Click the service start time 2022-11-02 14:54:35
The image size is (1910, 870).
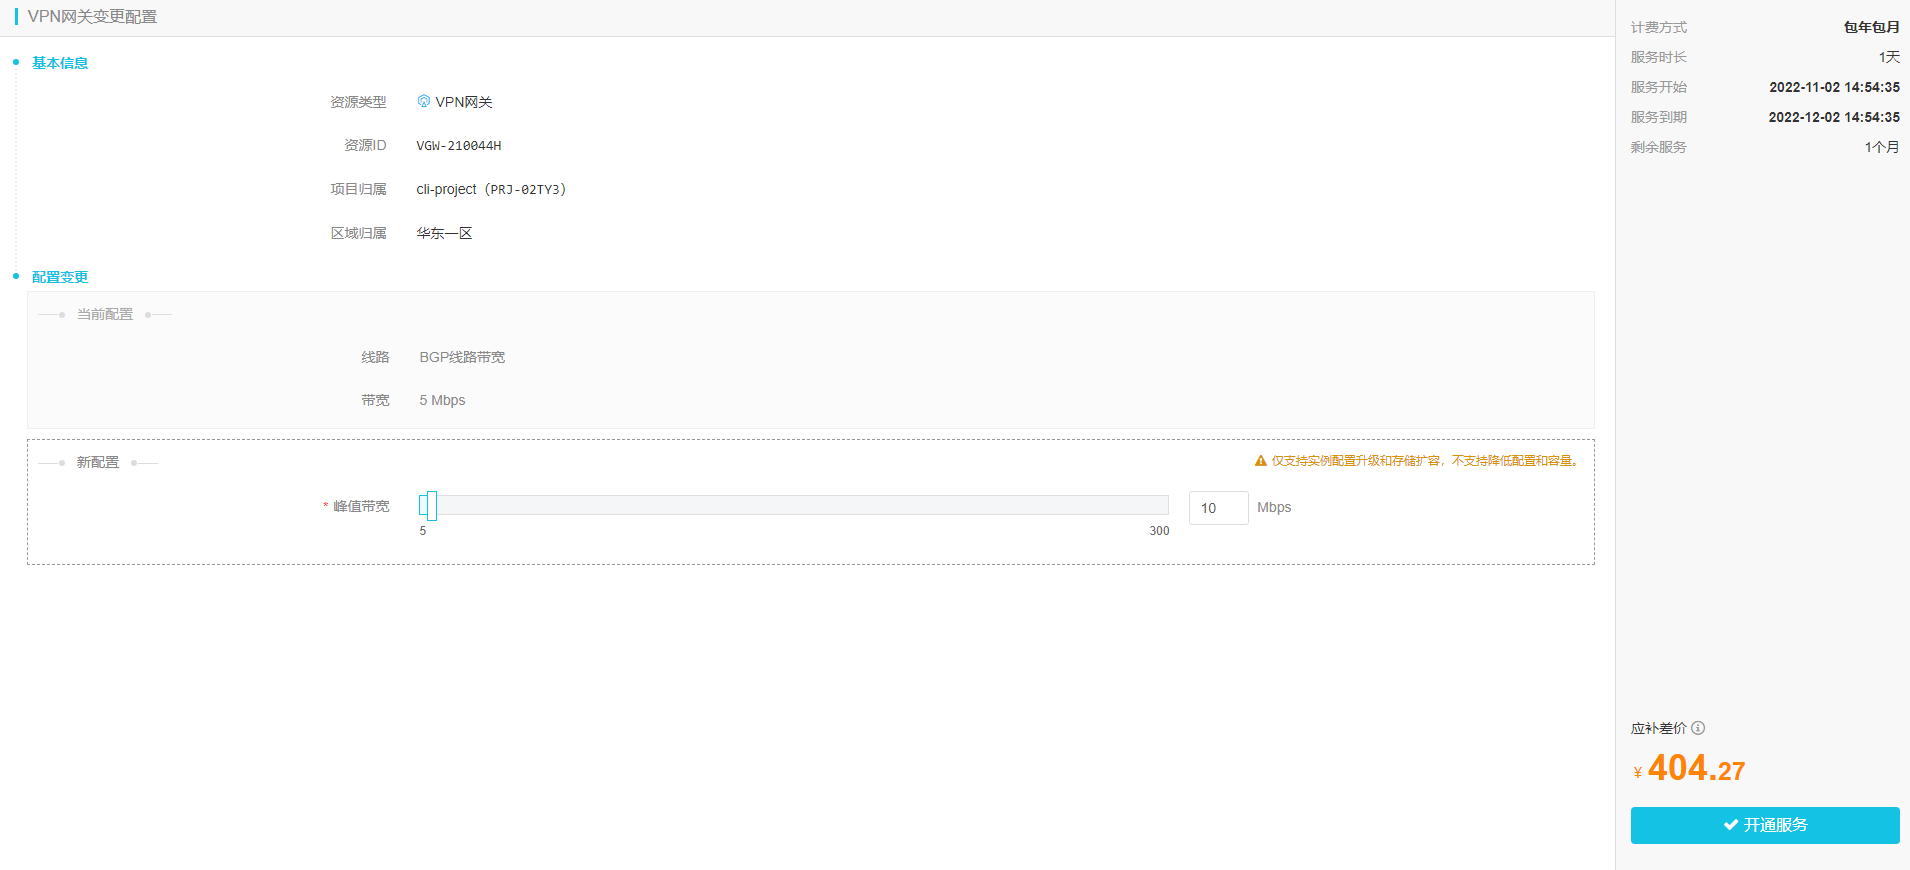point(1834,87)
